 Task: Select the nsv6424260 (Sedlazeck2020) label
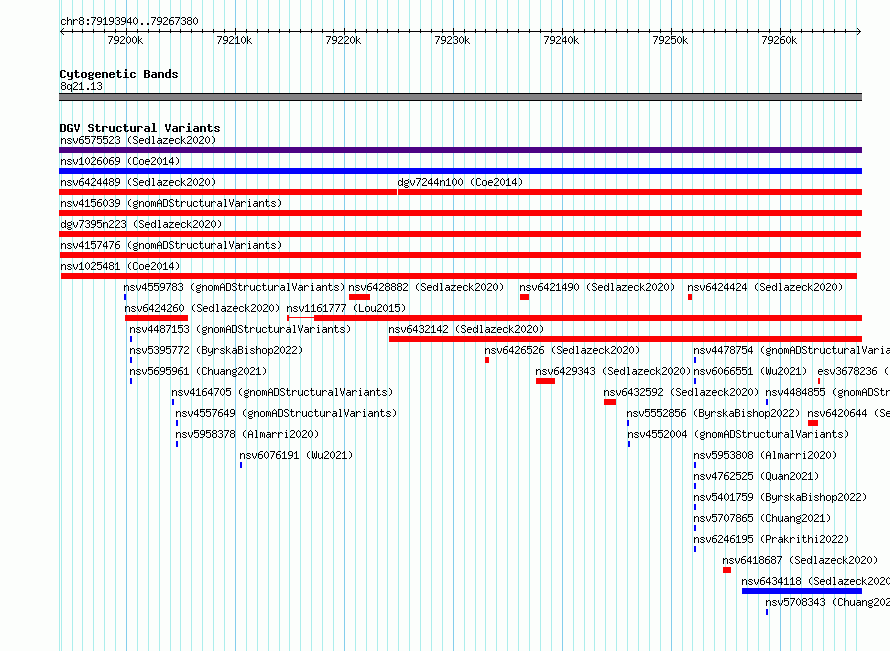coord(202,308)
